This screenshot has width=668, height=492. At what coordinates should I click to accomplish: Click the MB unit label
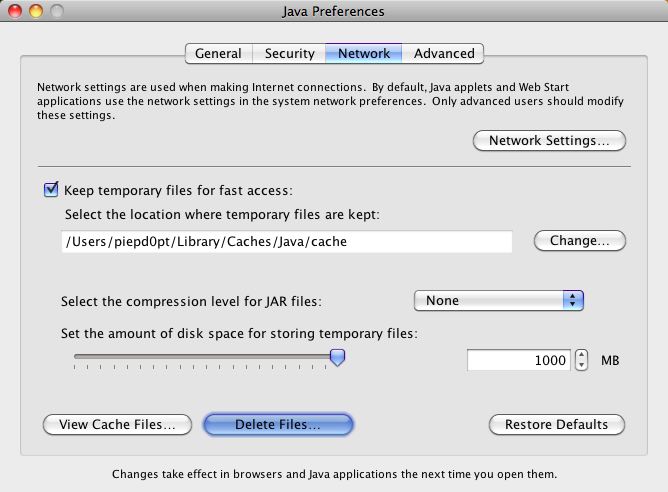[x=610, y=361]
